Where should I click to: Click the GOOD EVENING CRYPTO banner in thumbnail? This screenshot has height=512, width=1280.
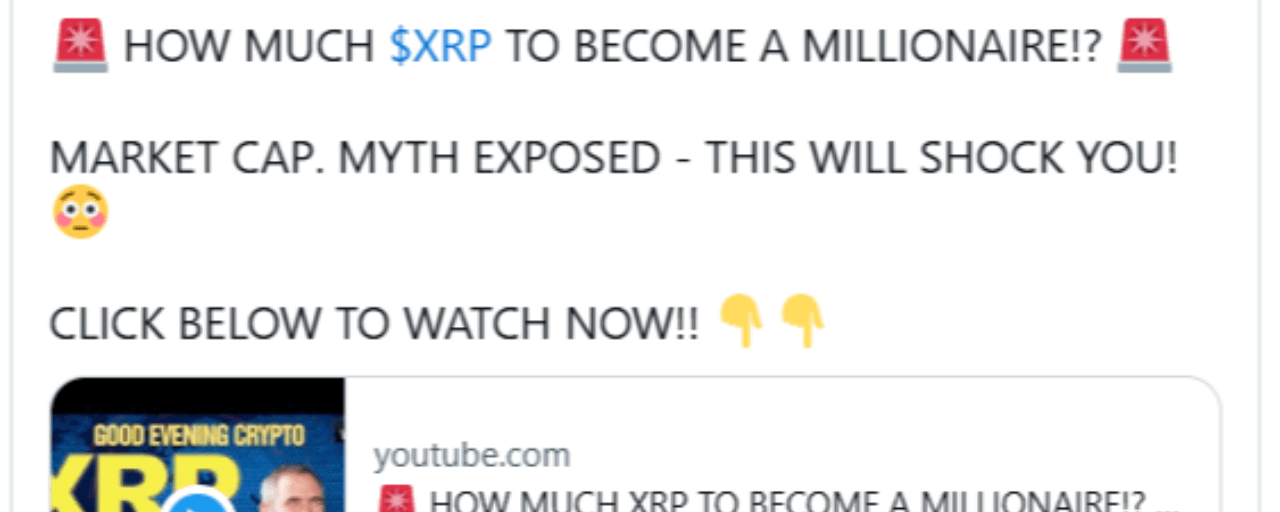198,436
